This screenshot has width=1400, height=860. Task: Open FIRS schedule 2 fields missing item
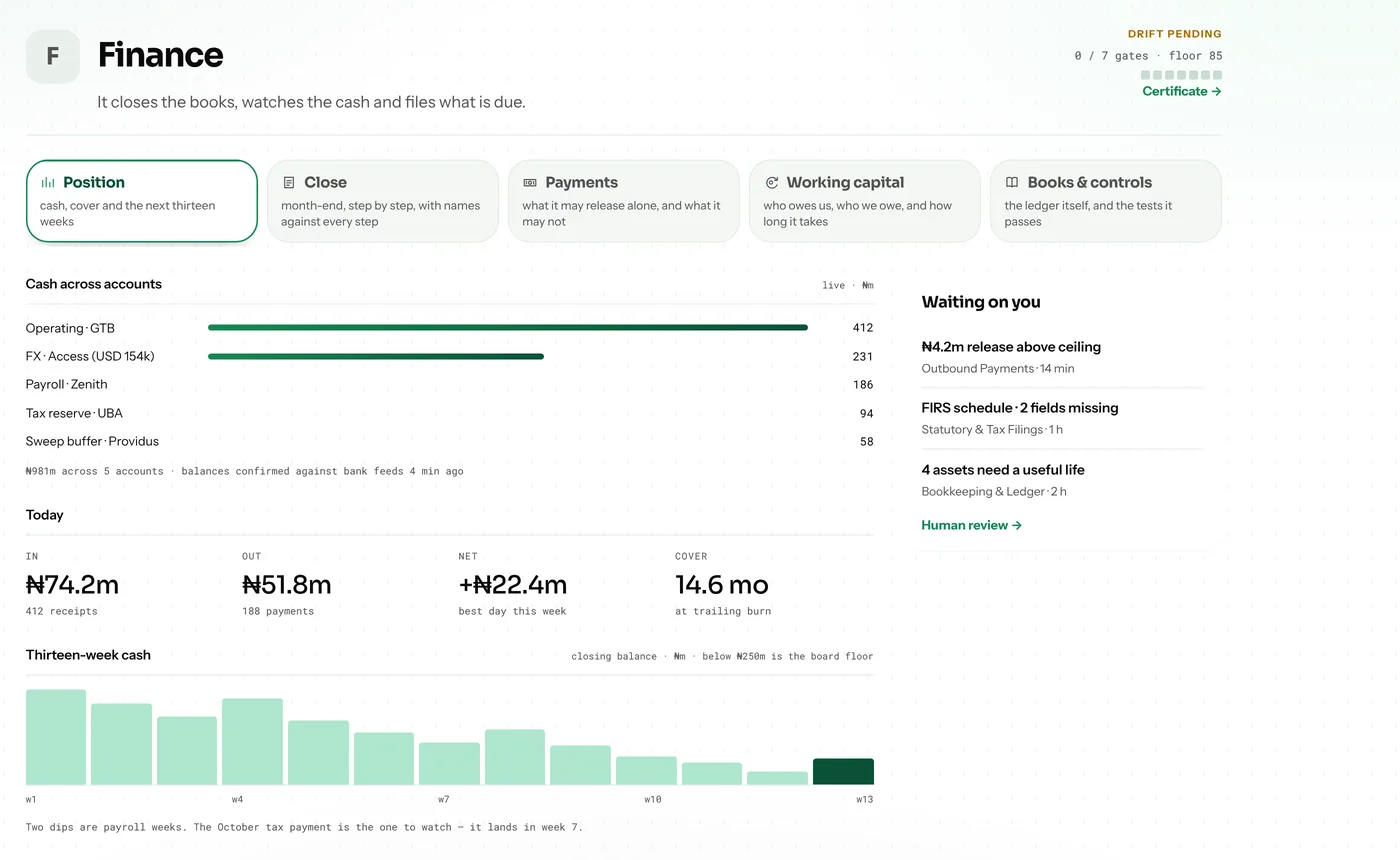coord(1062,418)
